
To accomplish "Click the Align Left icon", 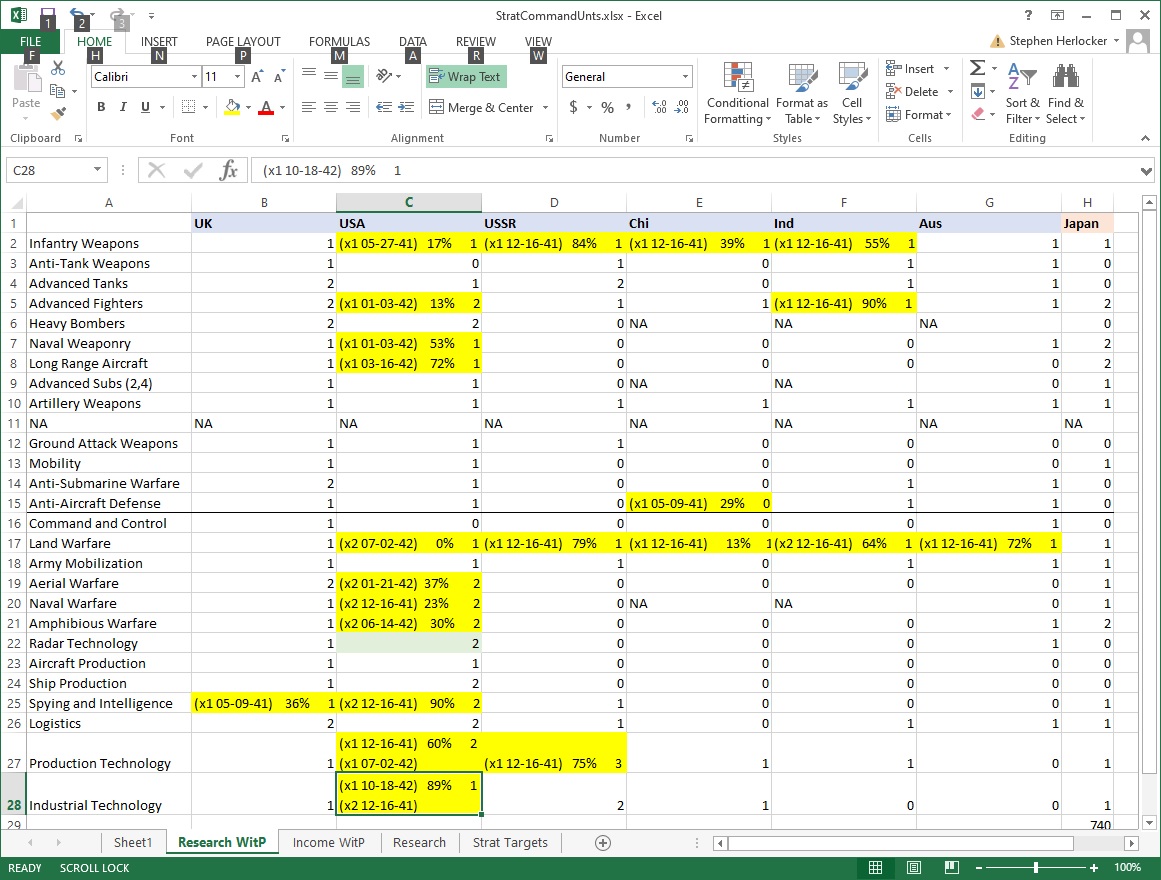I will pyautogui.click(x=309, y=107).
